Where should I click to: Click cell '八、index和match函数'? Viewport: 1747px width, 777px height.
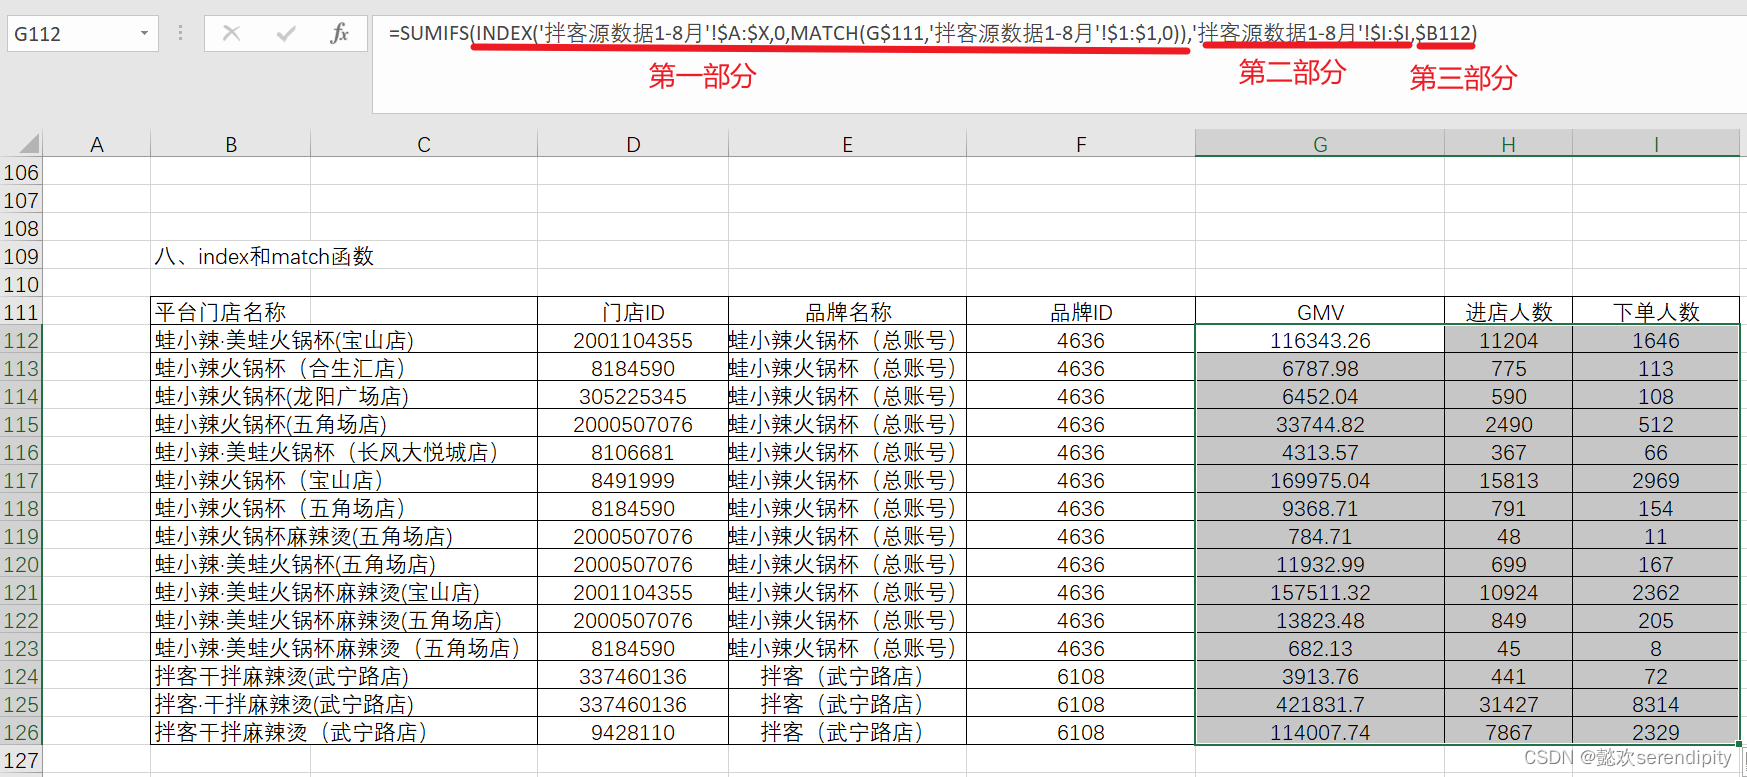(x=264, y=256)
